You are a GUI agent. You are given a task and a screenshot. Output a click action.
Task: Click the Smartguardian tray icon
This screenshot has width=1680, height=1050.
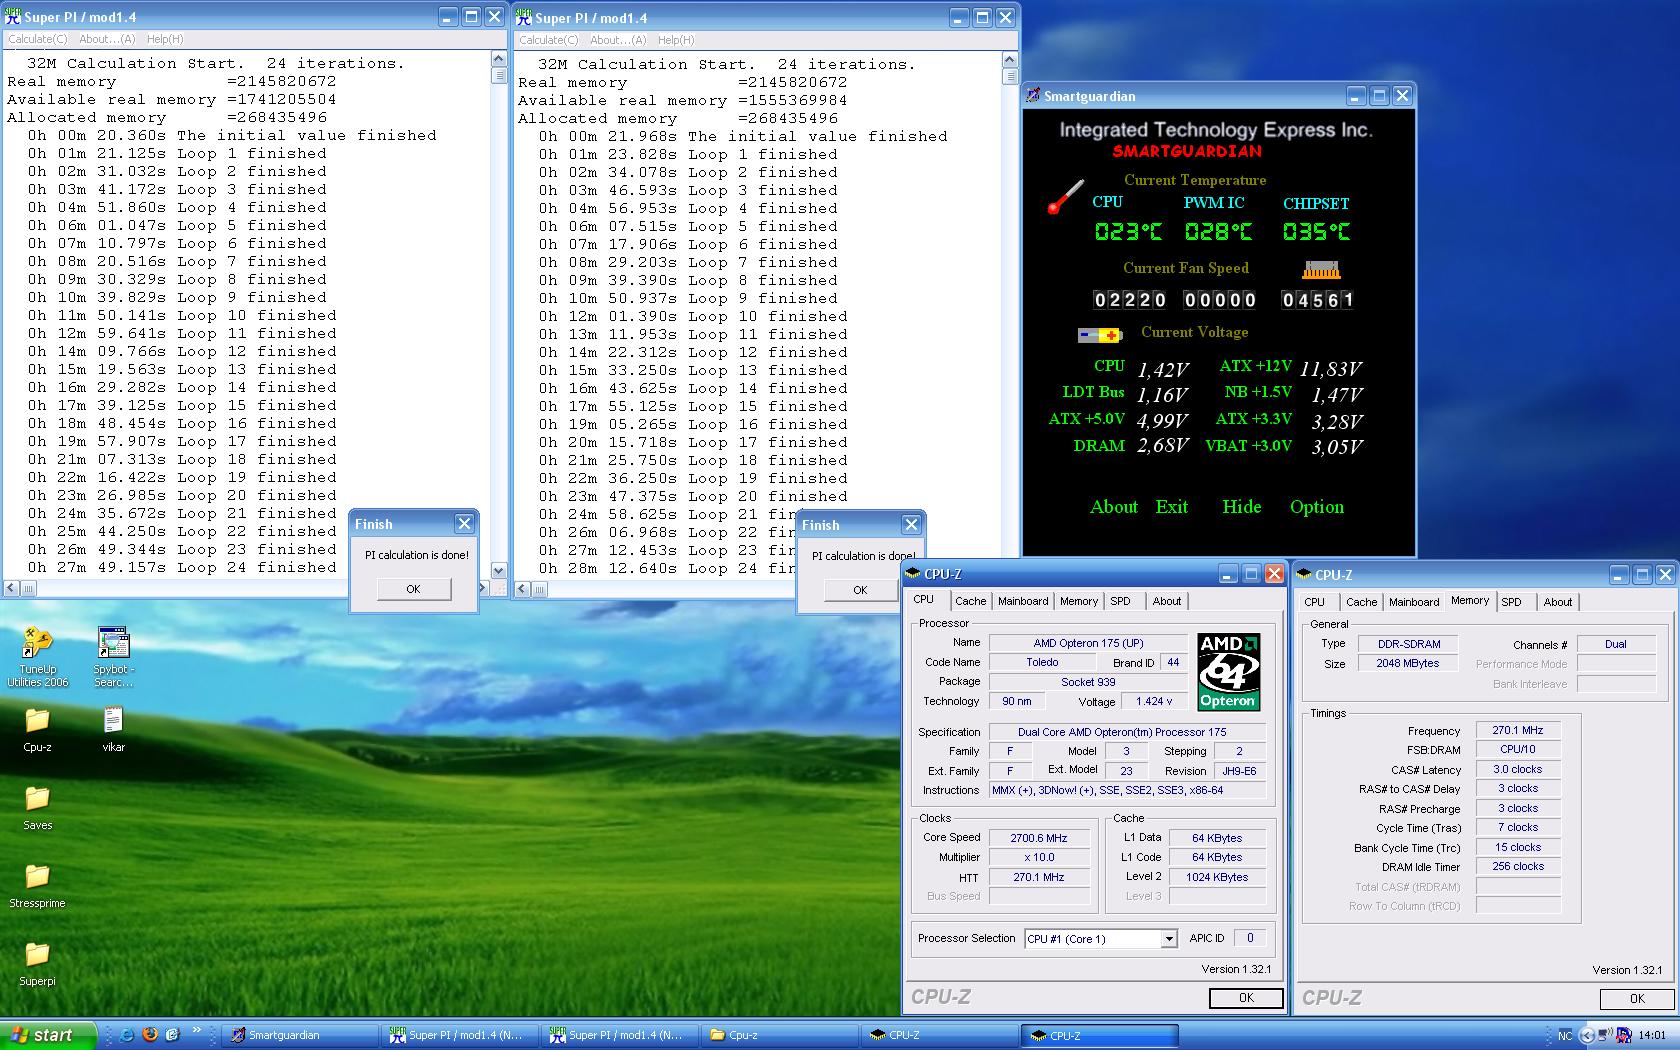point(1623,1035)
